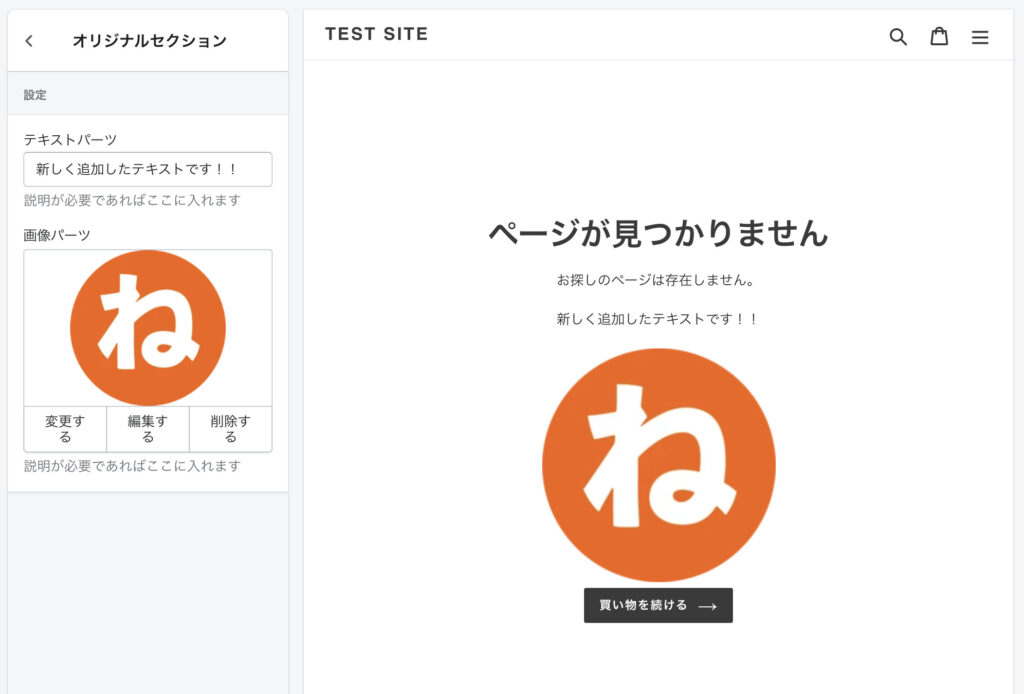Open the hamburger menu icon

980,37
